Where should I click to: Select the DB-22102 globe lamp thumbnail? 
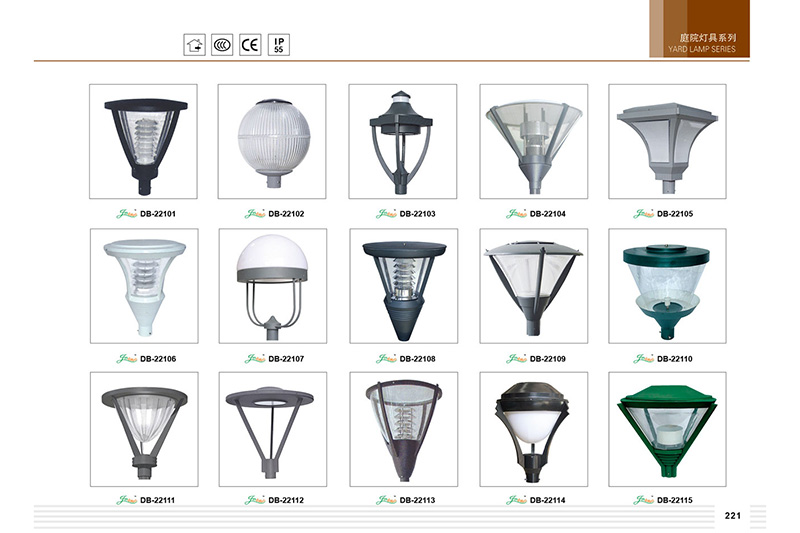tap(272, 141)
